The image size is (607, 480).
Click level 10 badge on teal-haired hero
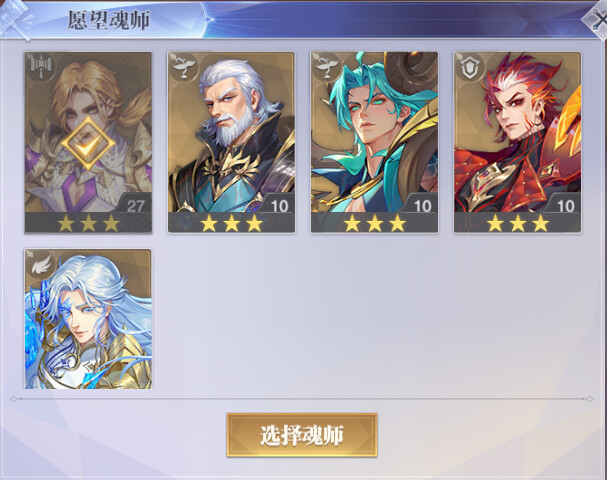422,205
